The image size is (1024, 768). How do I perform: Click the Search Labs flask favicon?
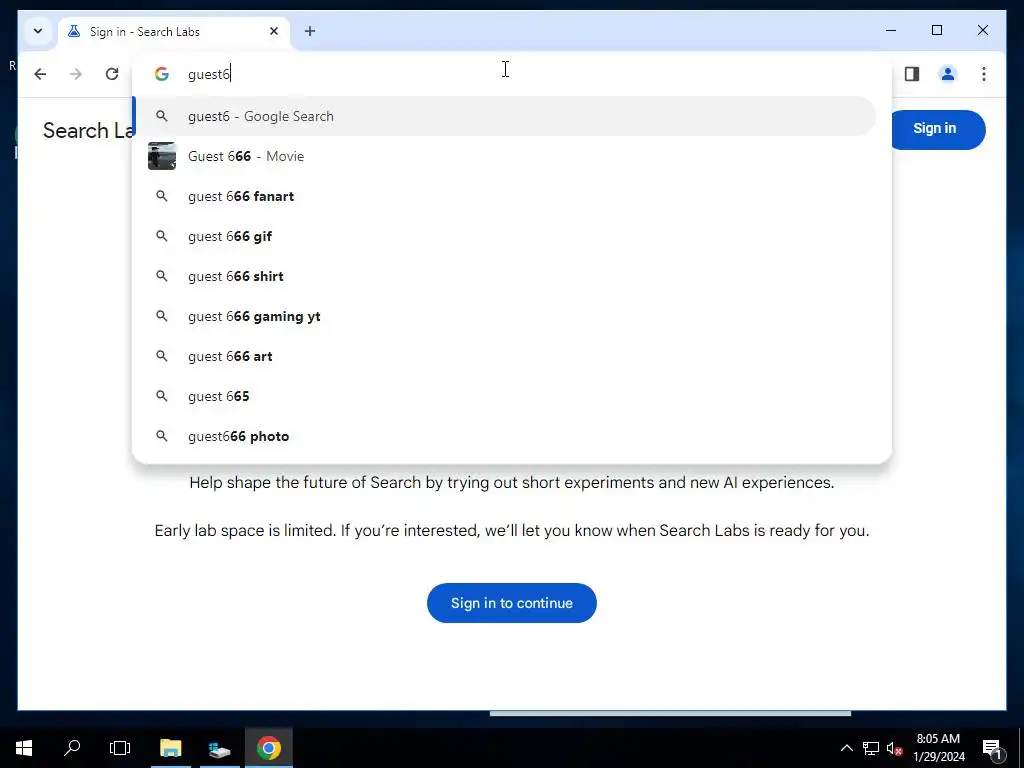tap(74, 31)
